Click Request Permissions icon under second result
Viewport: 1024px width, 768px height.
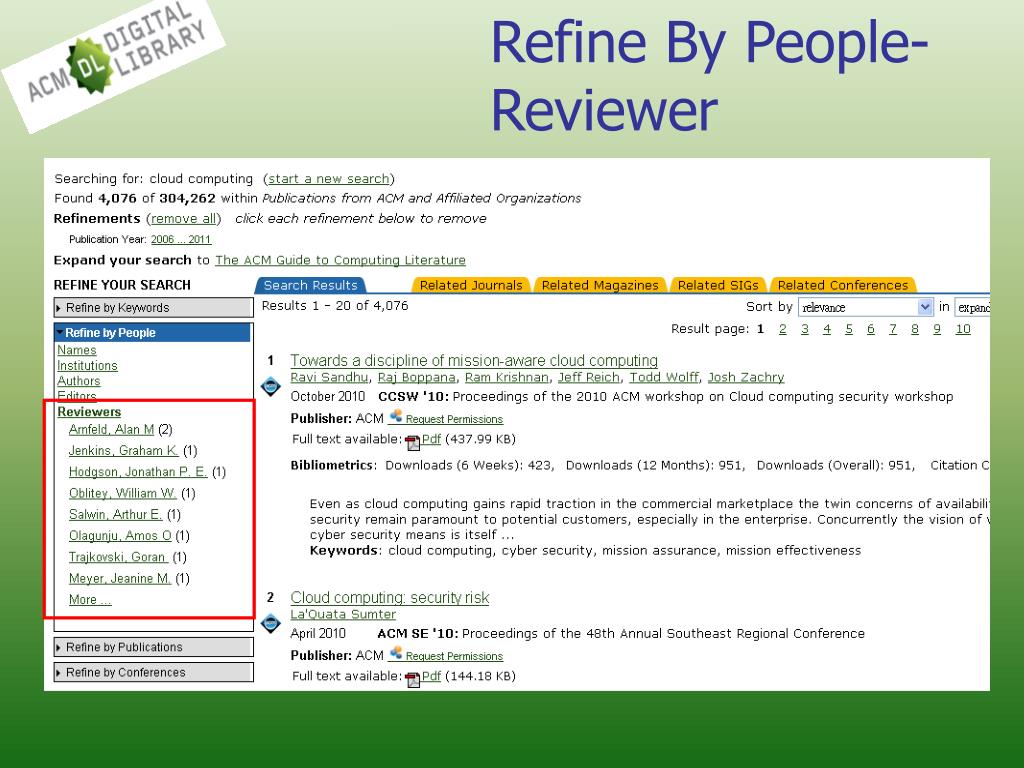click(x=396, y=653)
